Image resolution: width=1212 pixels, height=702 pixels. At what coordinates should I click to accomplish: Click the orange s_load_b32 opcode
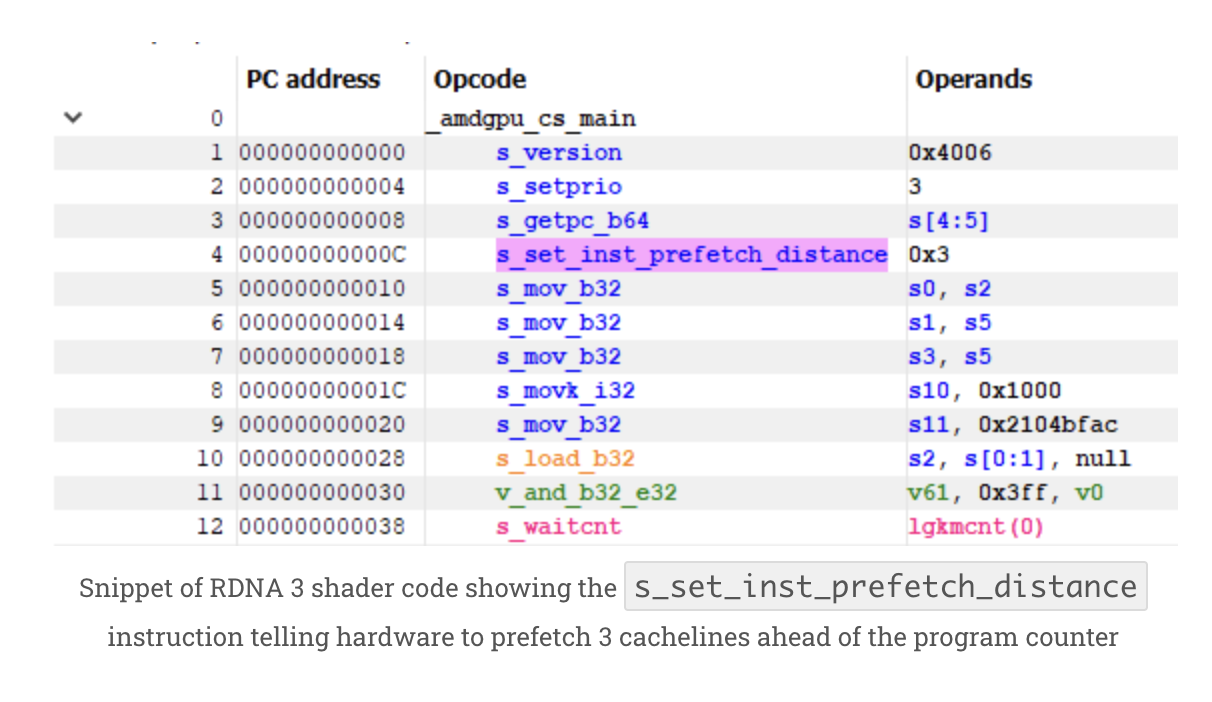(x=565, y=459)
